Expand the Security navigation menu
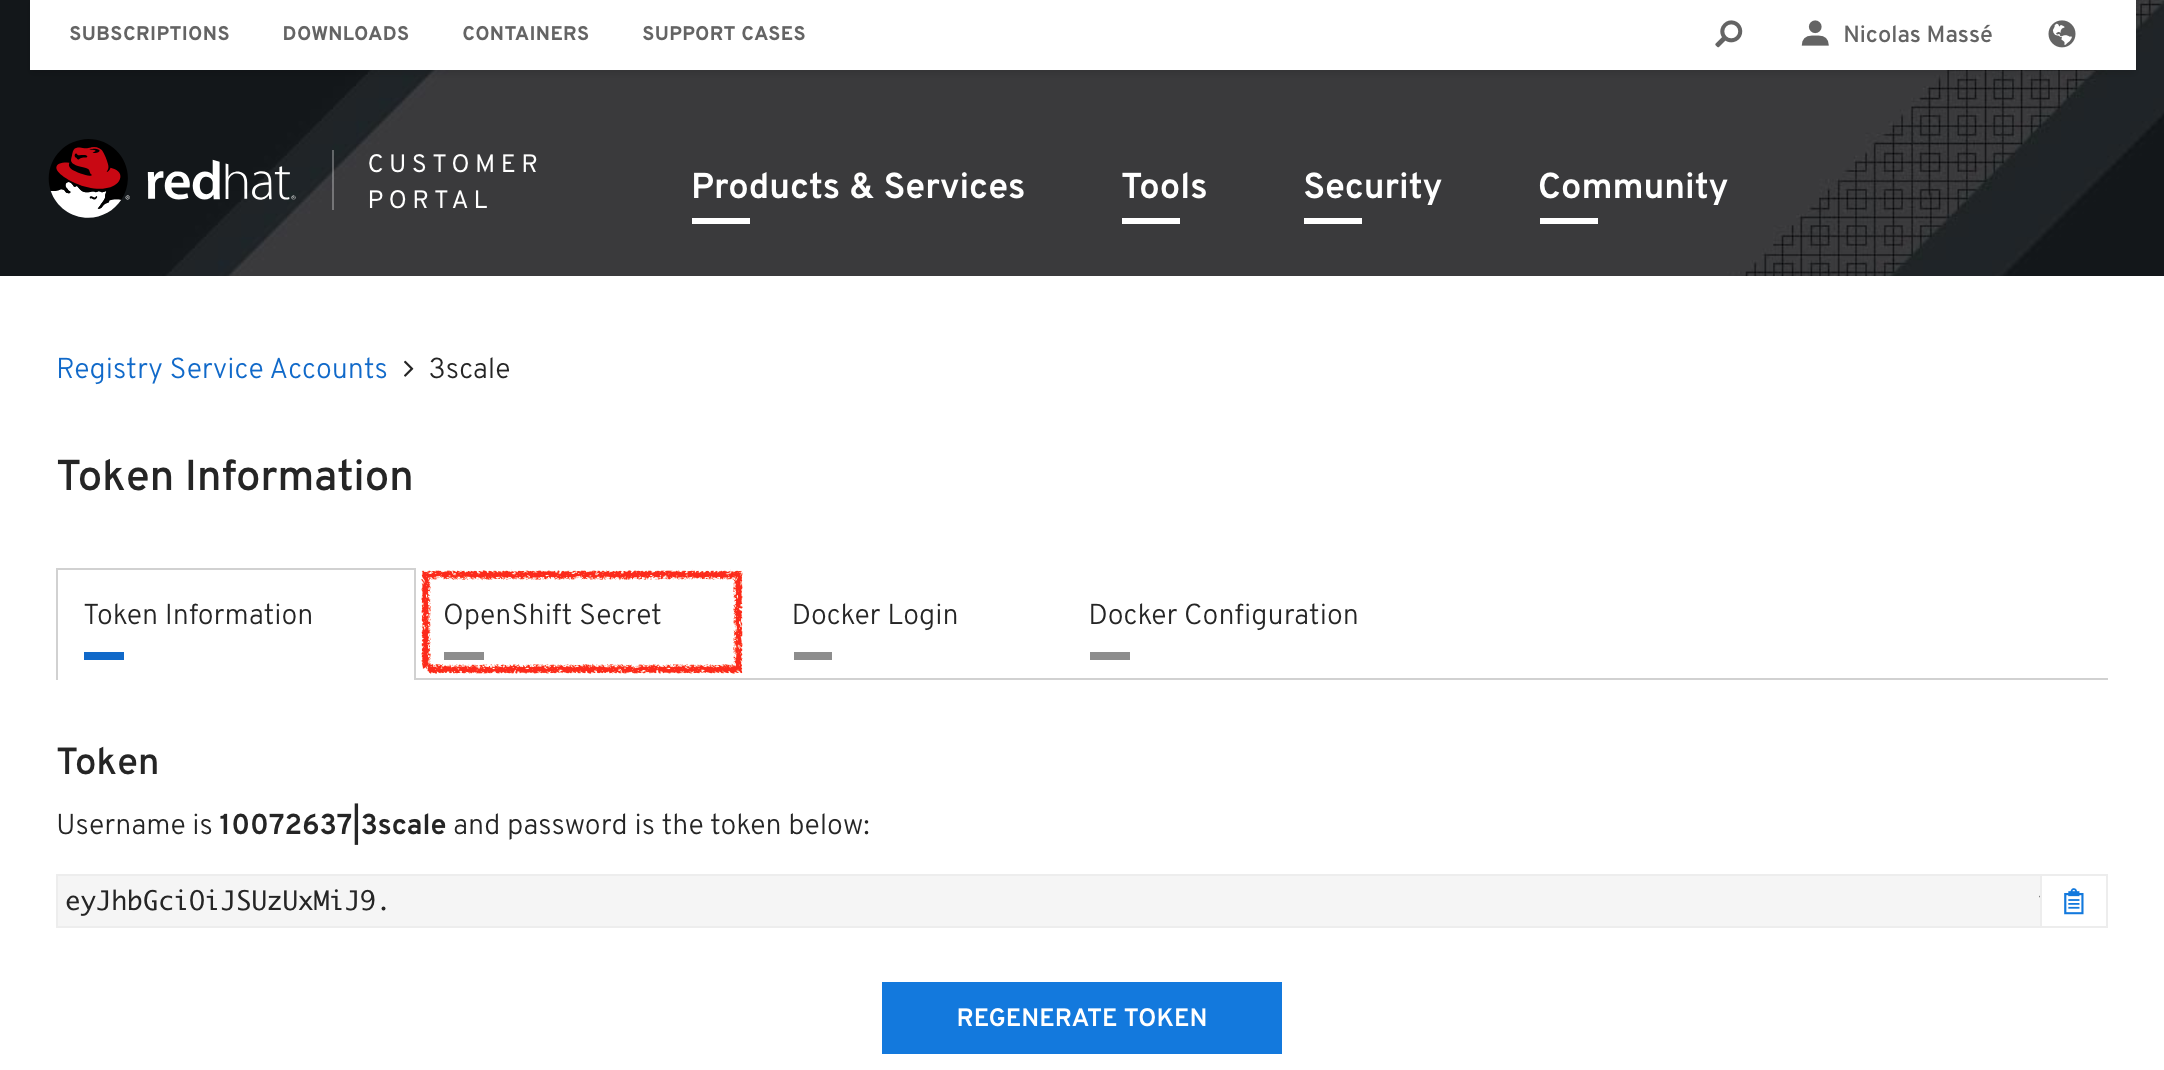Viewport: 2164px width, 1070px height. 1372,186
